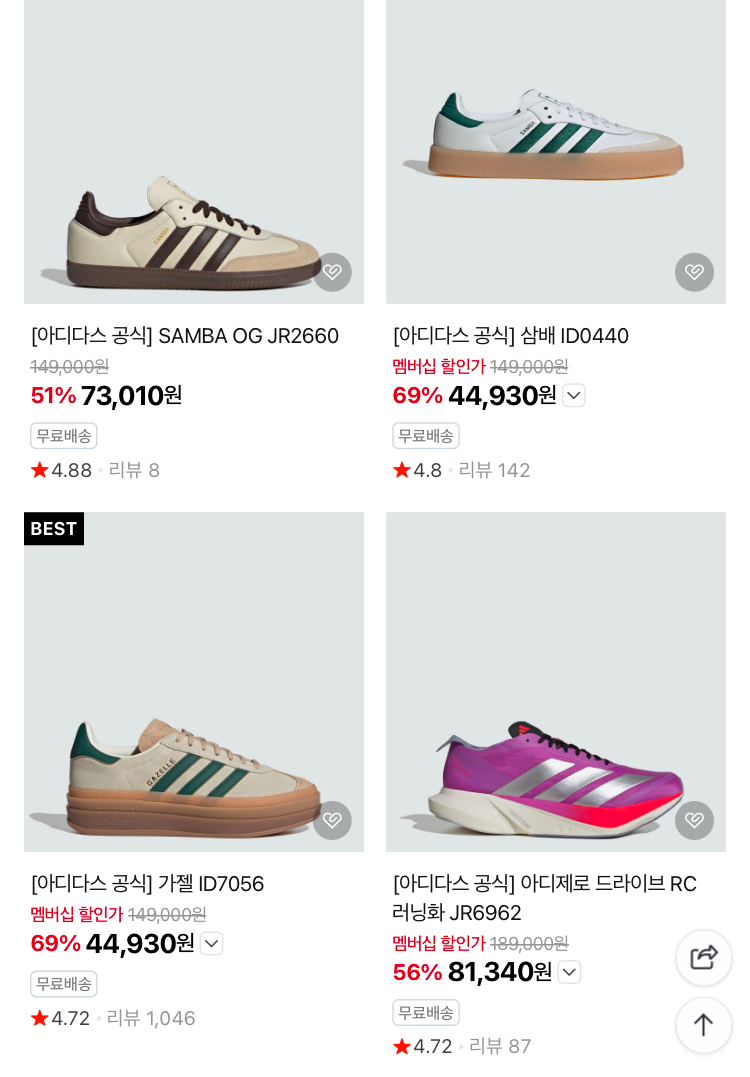
Task: Expand price details for 가젤 ID7056
Action: (211, 943)
